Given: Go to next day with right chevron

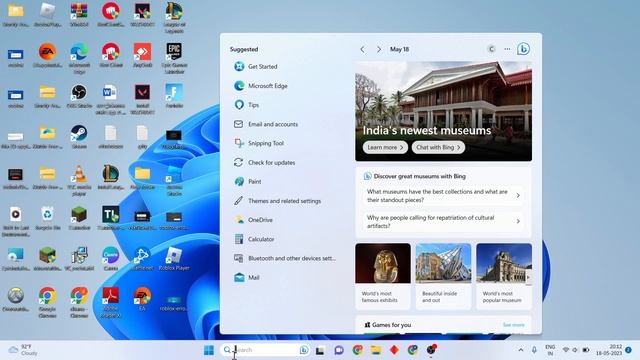Looking at the screenshot, I should point(379,49).
